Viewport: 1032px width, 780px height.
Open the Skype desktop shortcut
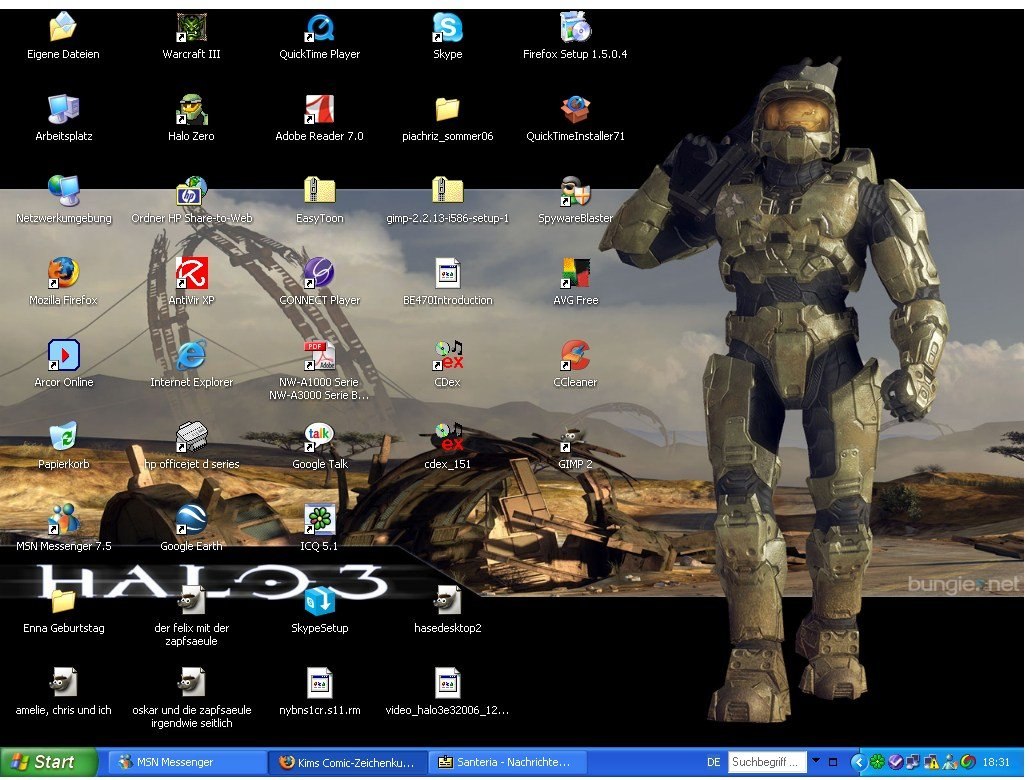tap(447, 28)
